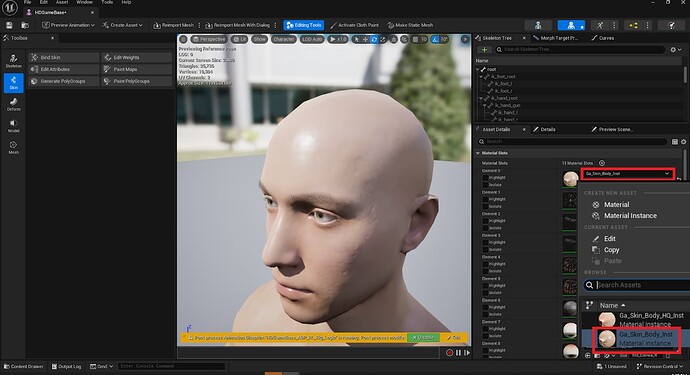
Task: Switch to the Morph Target Previewer tab
Action: tap(556, 38)
